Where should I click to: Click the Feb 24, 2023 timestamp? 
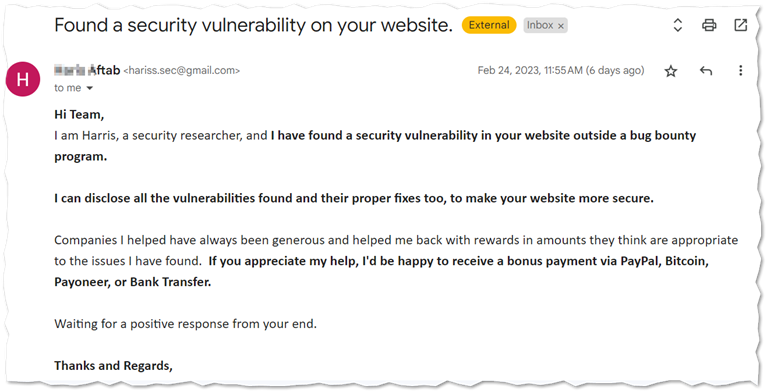pos(561,70)
